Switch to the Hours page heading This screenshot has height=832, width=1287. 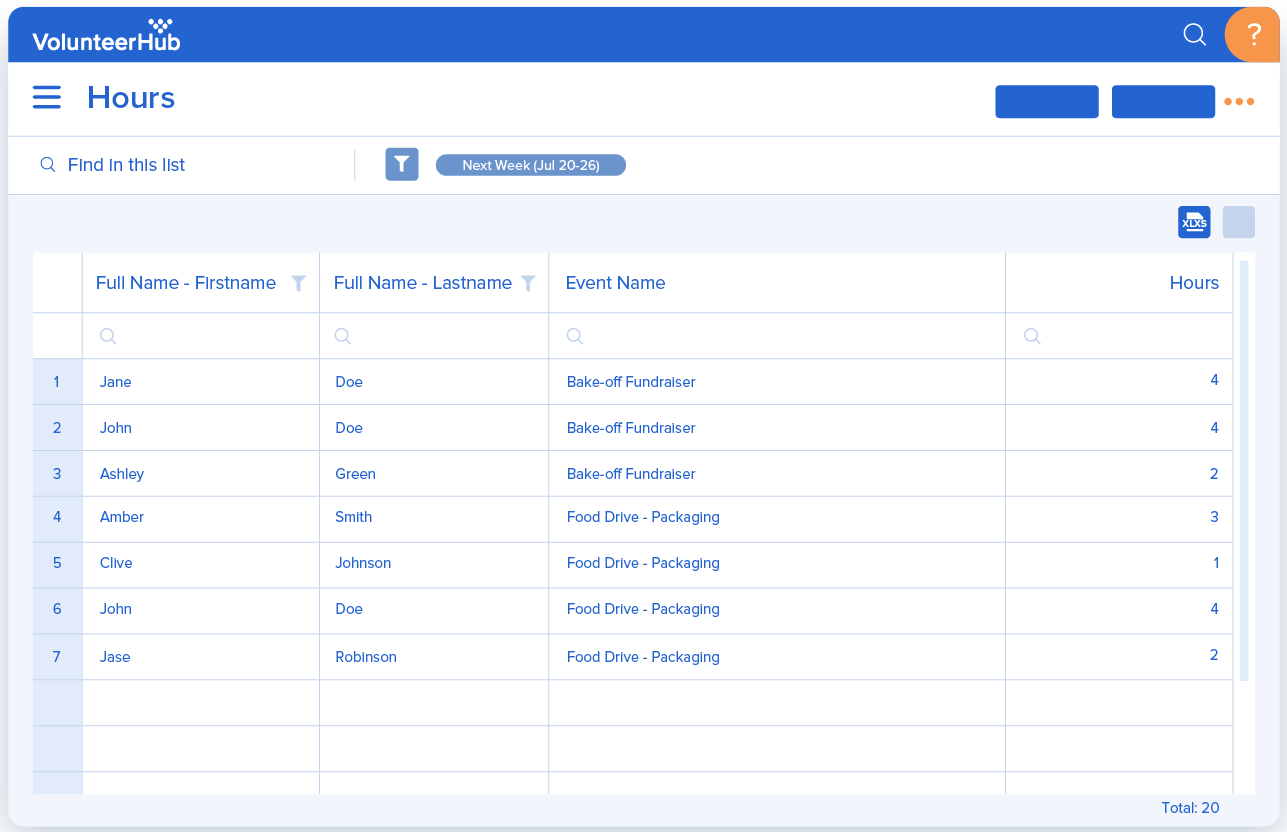click(x=131, y=97)
